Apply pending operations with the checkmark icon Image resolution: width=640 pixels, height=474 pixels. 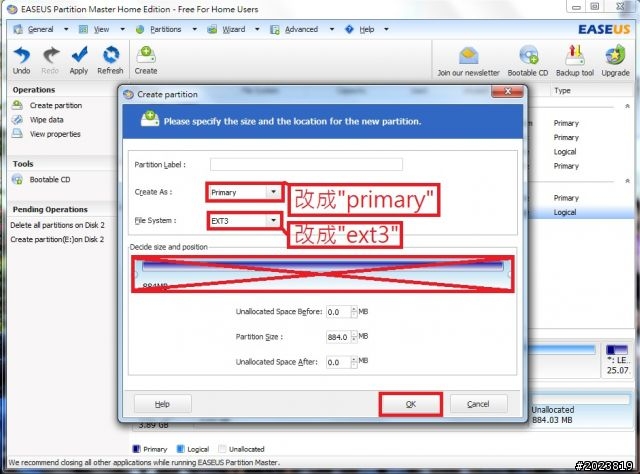[x=79, y=60]
